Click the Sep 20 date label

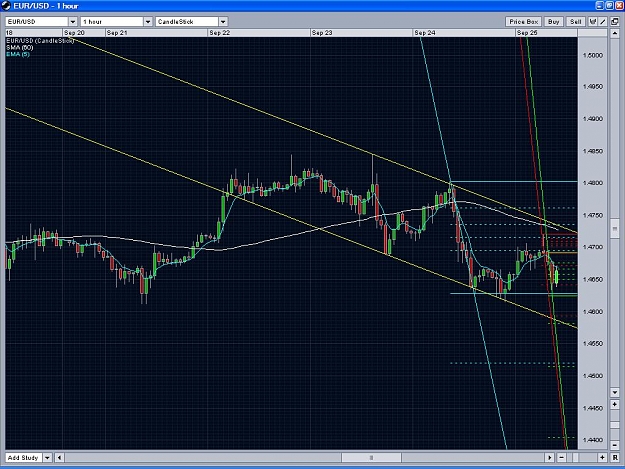pyautogui.click(x=74, y=33)
